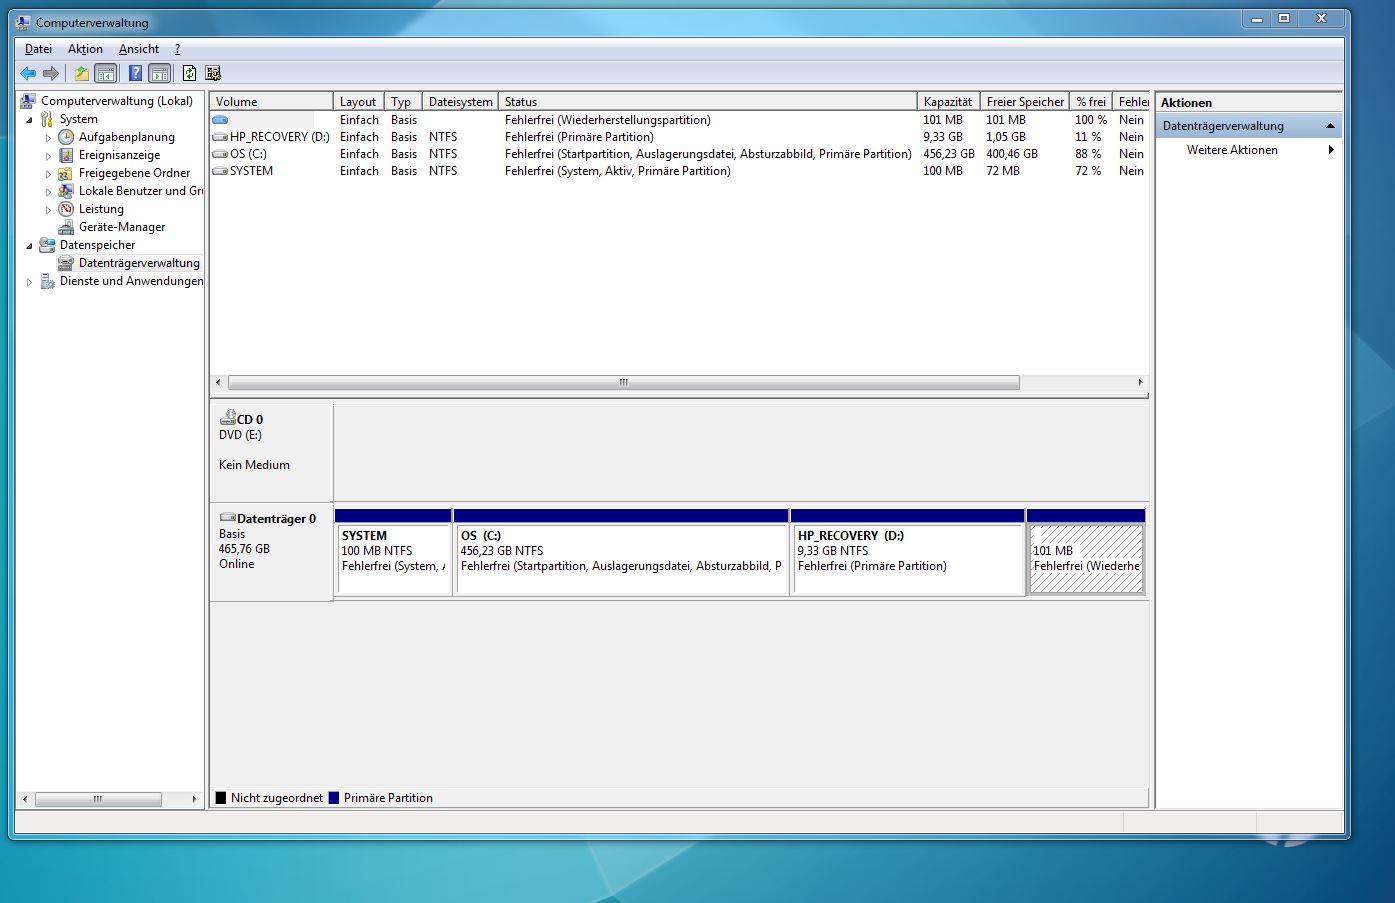Sort by the Layout column header
1395x903 pixels.
(x=359, y=102)
